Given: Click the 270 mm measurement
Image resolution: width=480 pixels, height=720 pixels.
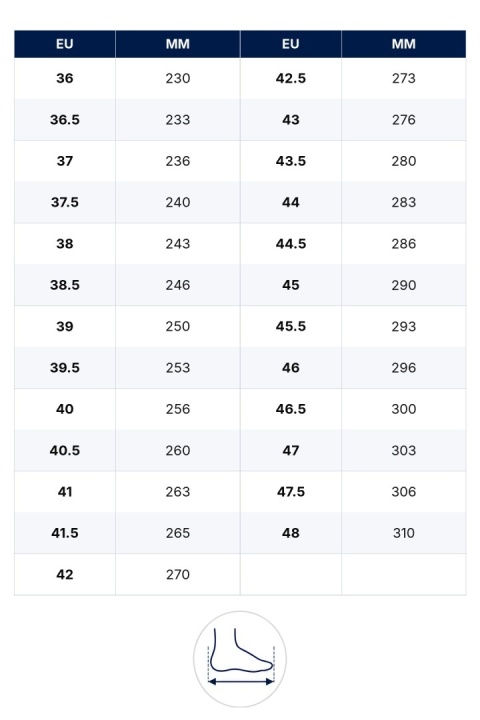Looking at the screenshot, I should pos(178,574).
